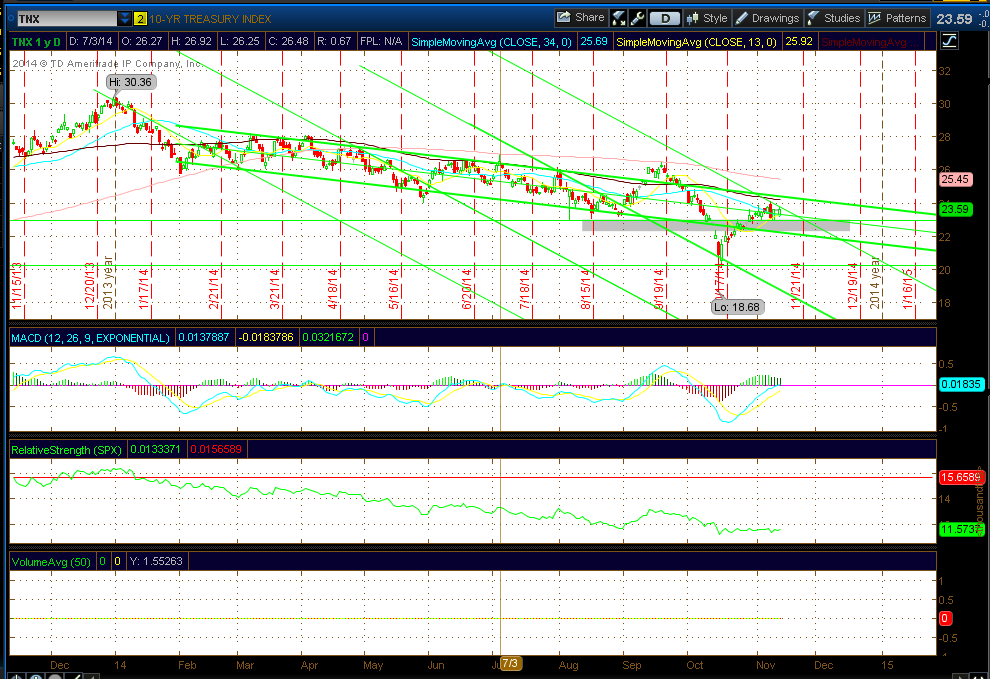
Task: Click the H: 26.92 high value
Action: (x=191, y=42)
